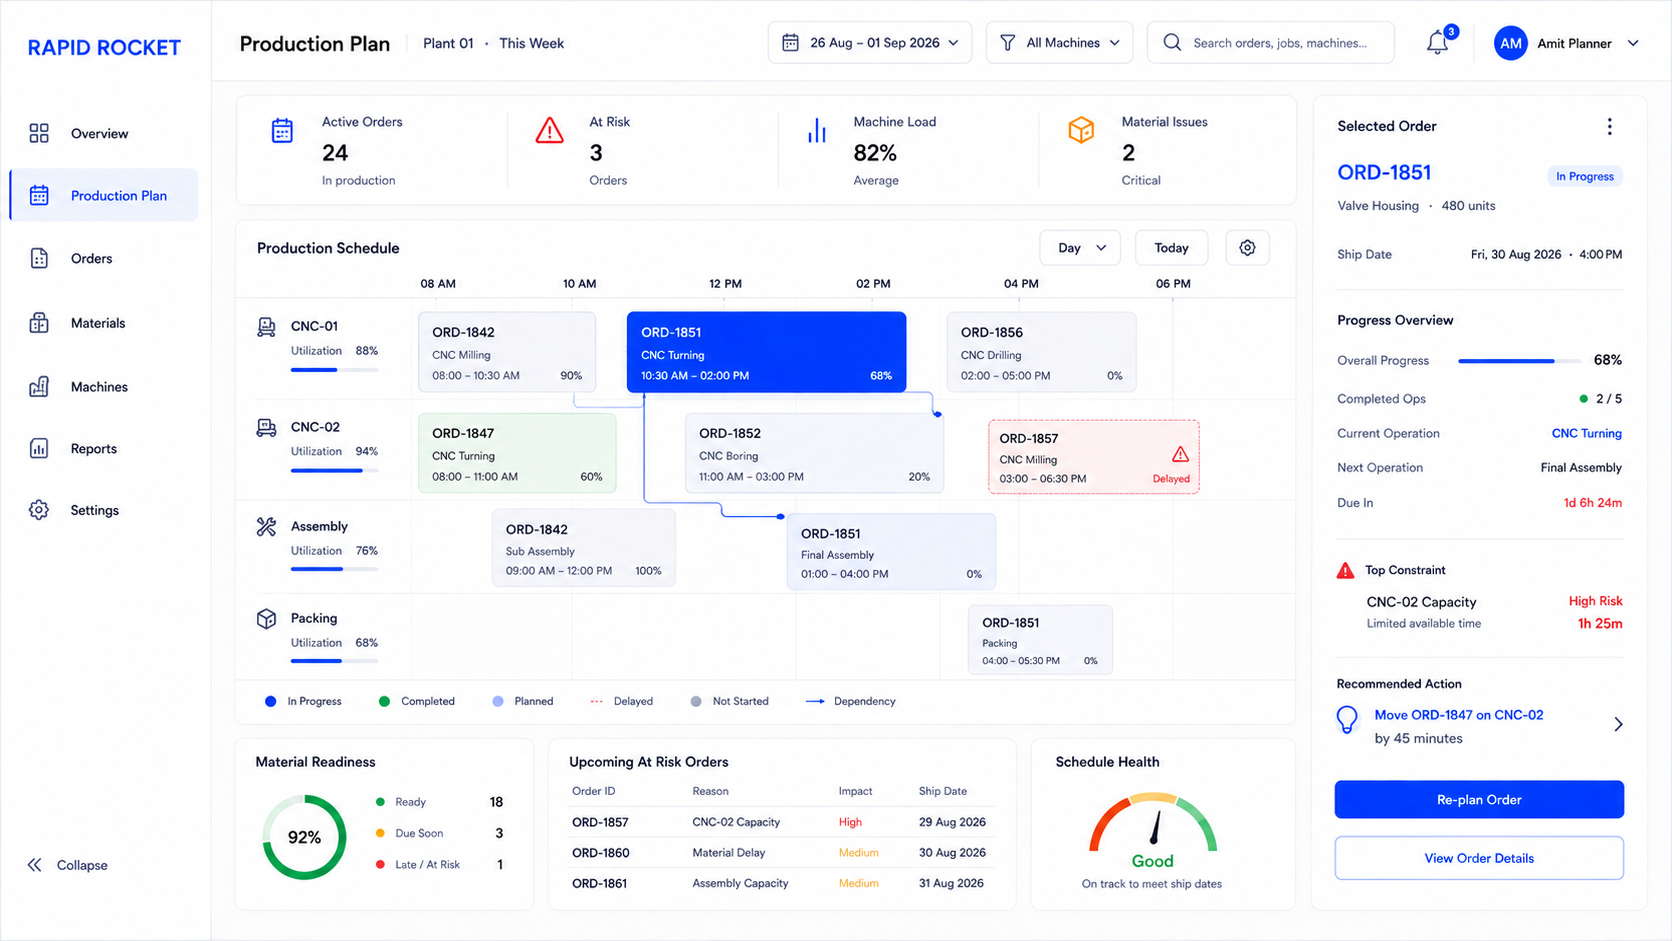Click the Schedule Health gauge
The image size is (1672, 941).
pyautogui.click(x=1153, y=822)
